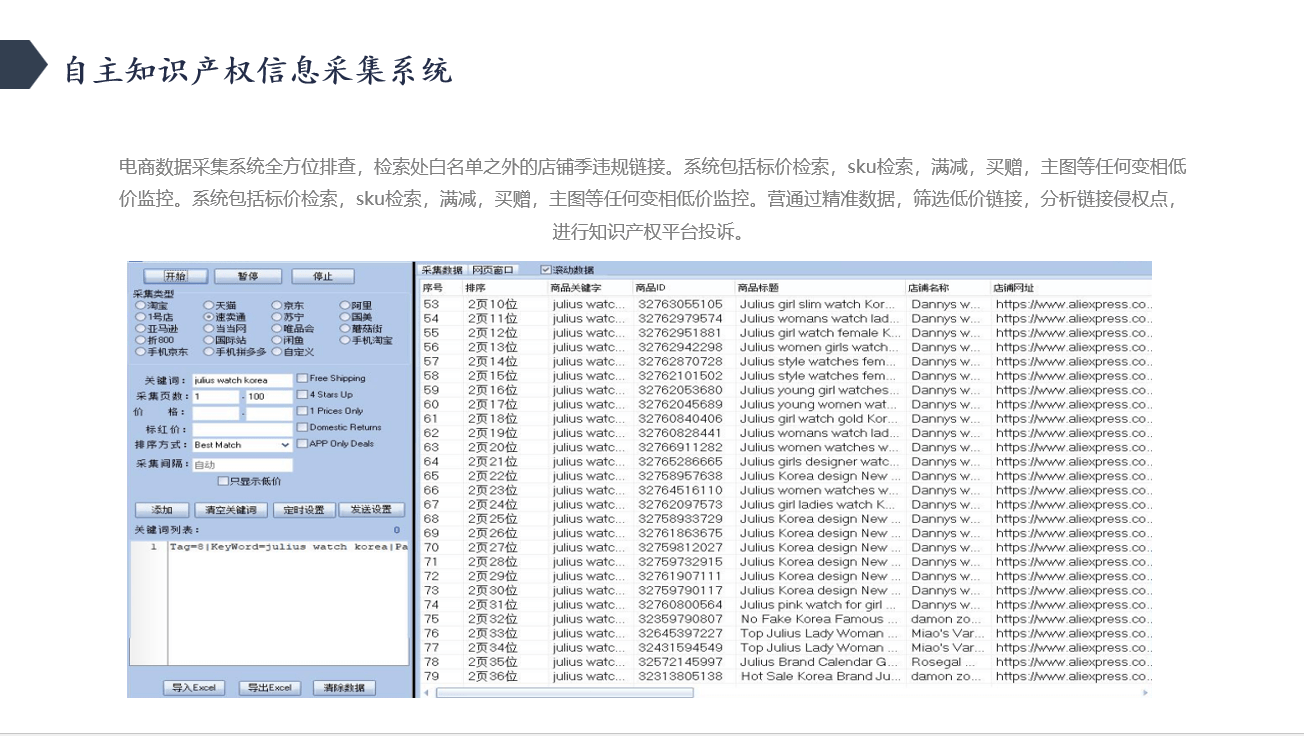Click the 开始 start button
This screenshot has height=736, width=1304.
coord(175,276)
